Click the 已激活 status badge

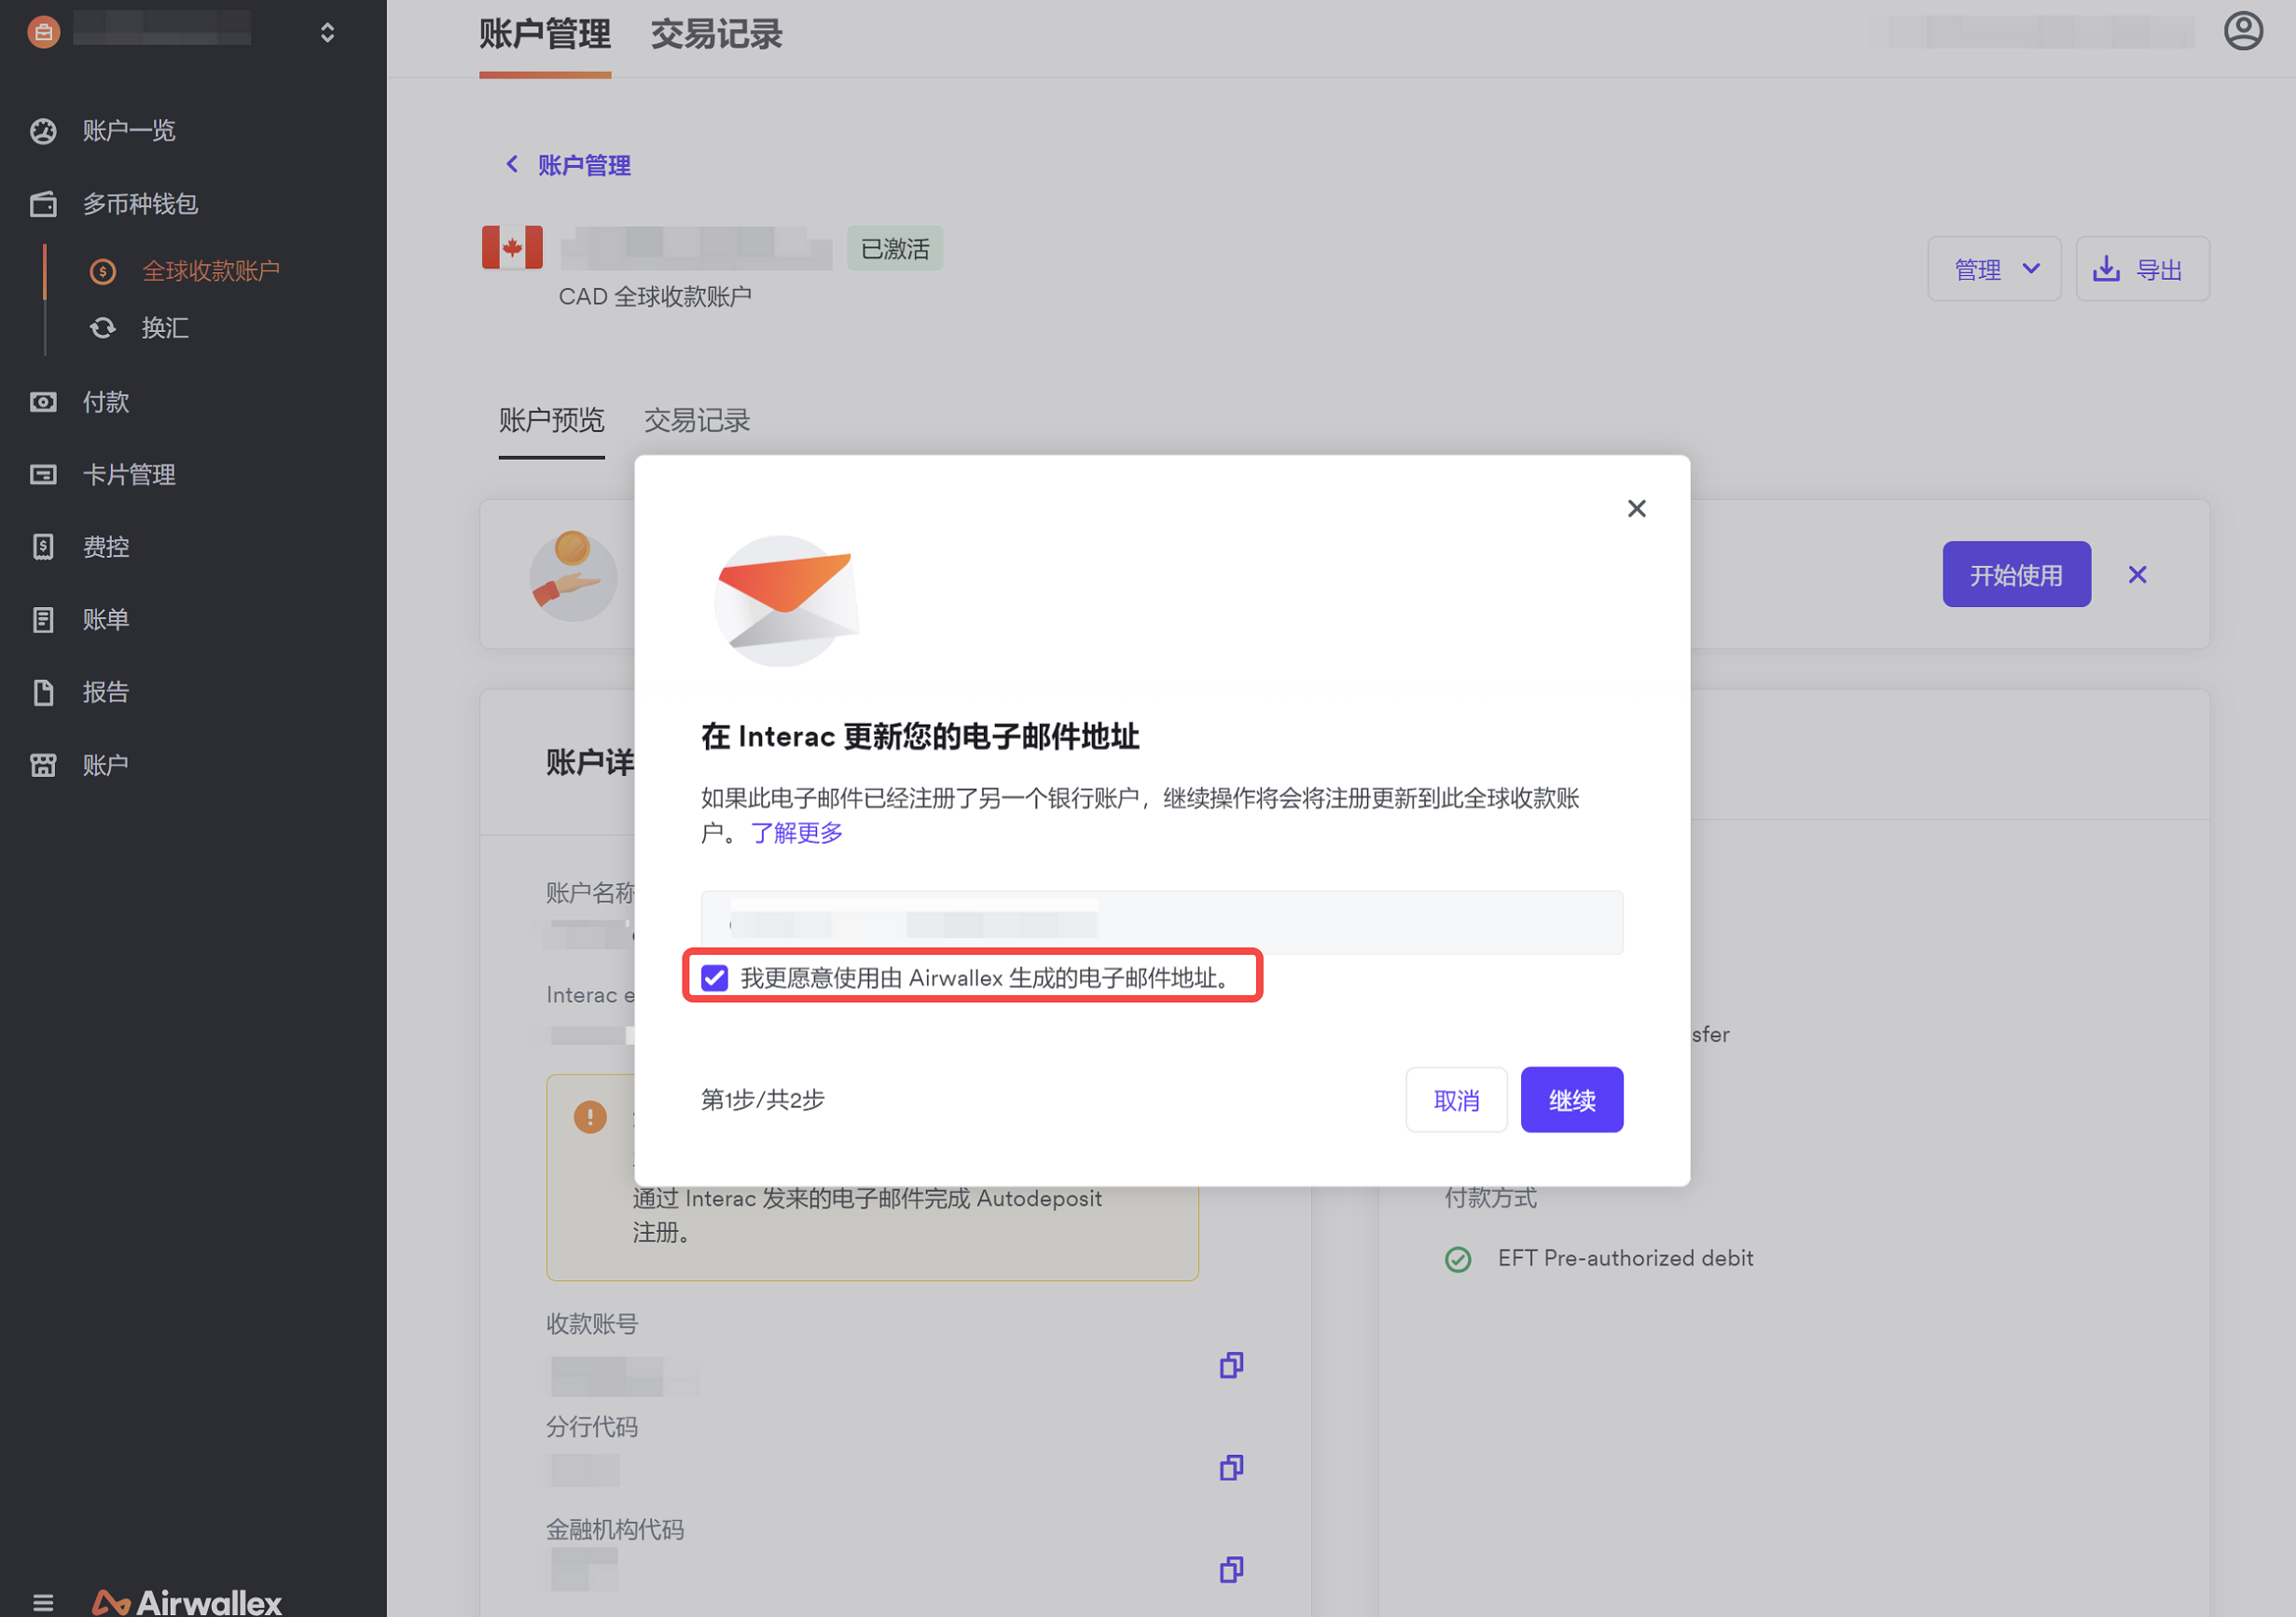click(895, 248)
